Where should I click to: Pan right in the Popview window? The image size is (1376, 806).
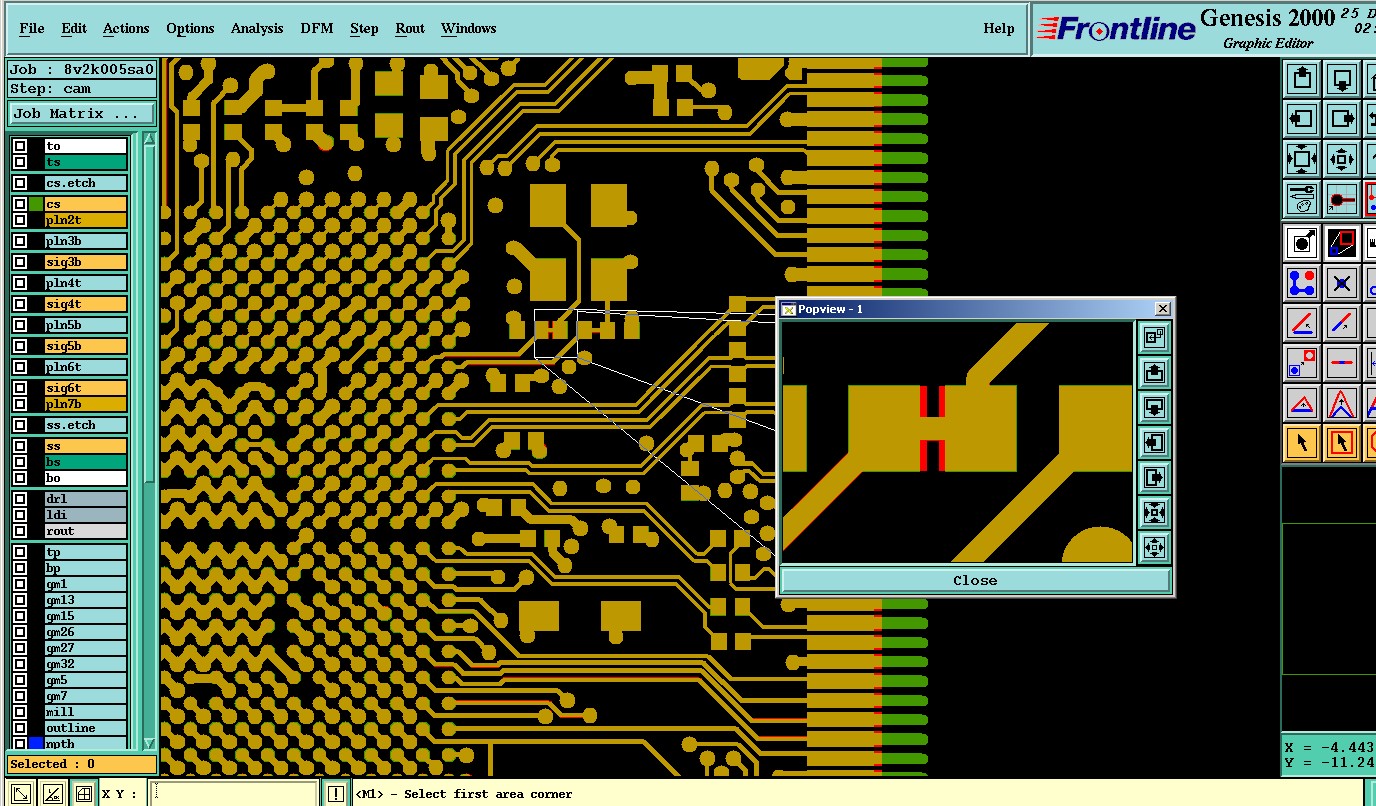1154,478
